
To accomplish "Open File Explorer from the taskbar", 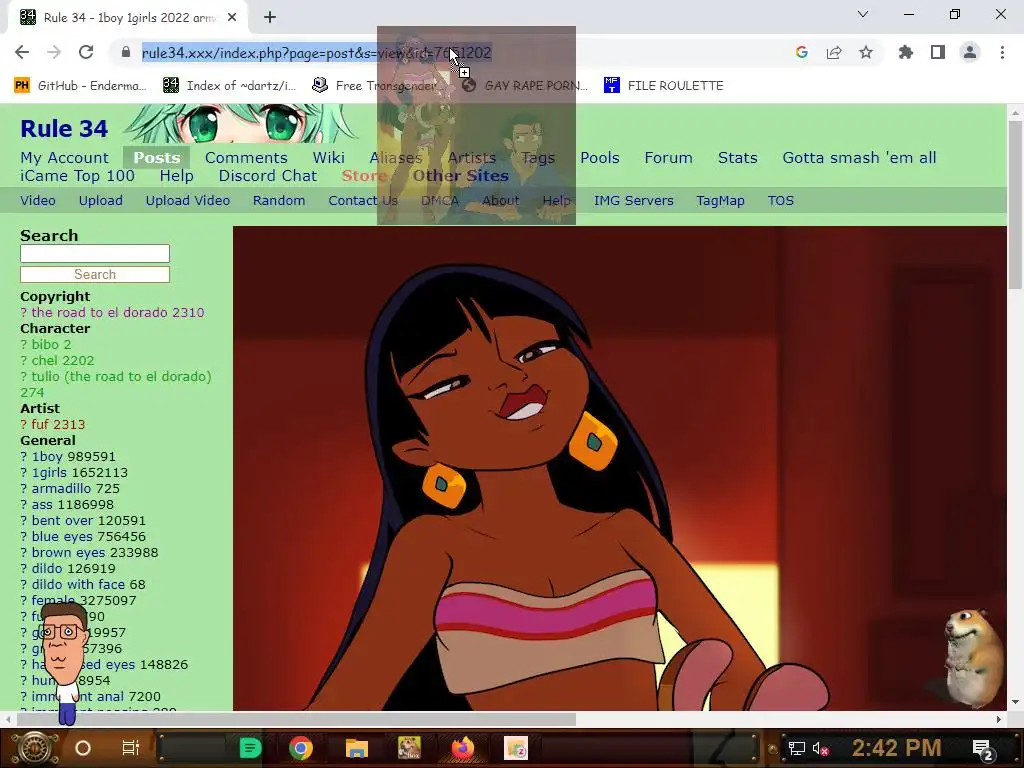I will point(357,748).
